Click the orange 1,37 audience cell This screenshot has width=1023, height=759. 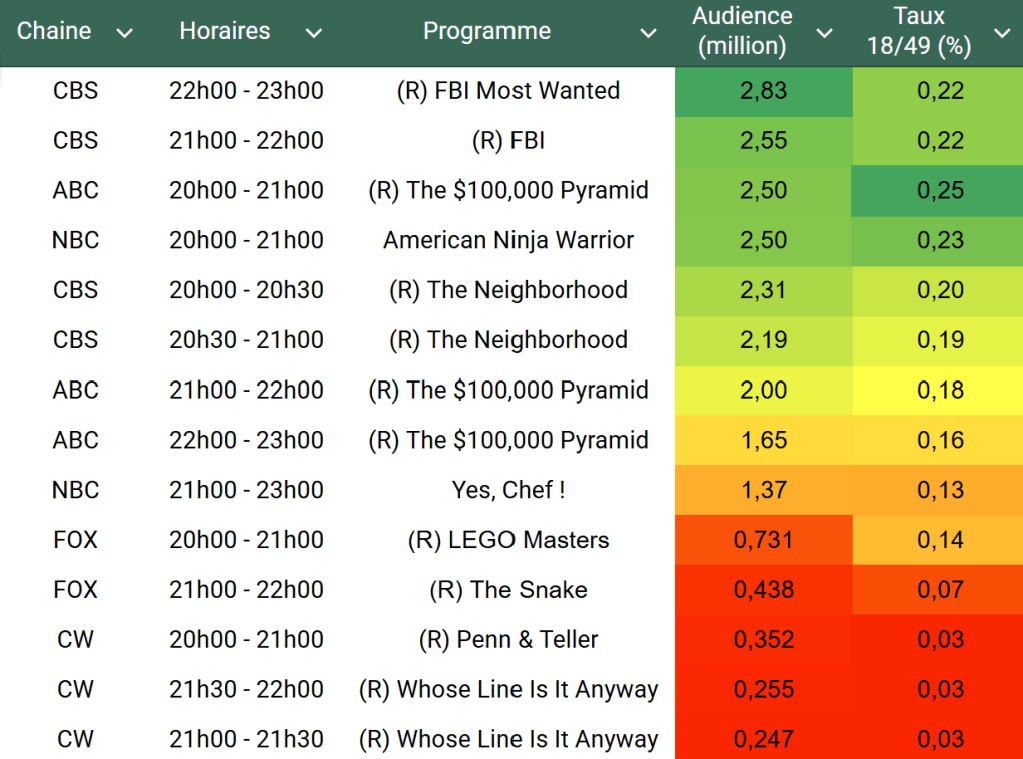tap(763, 490)
